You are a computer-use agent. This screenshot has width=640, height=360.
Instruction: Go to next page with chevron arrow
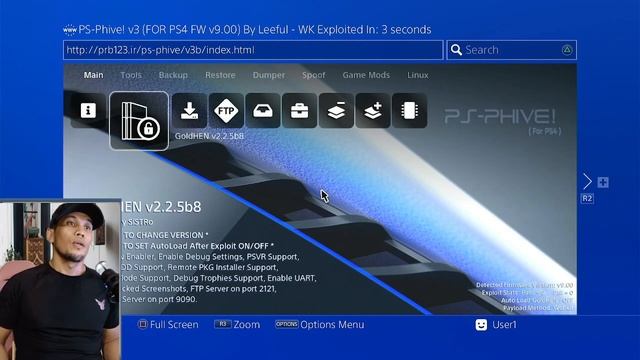[587, 181]
